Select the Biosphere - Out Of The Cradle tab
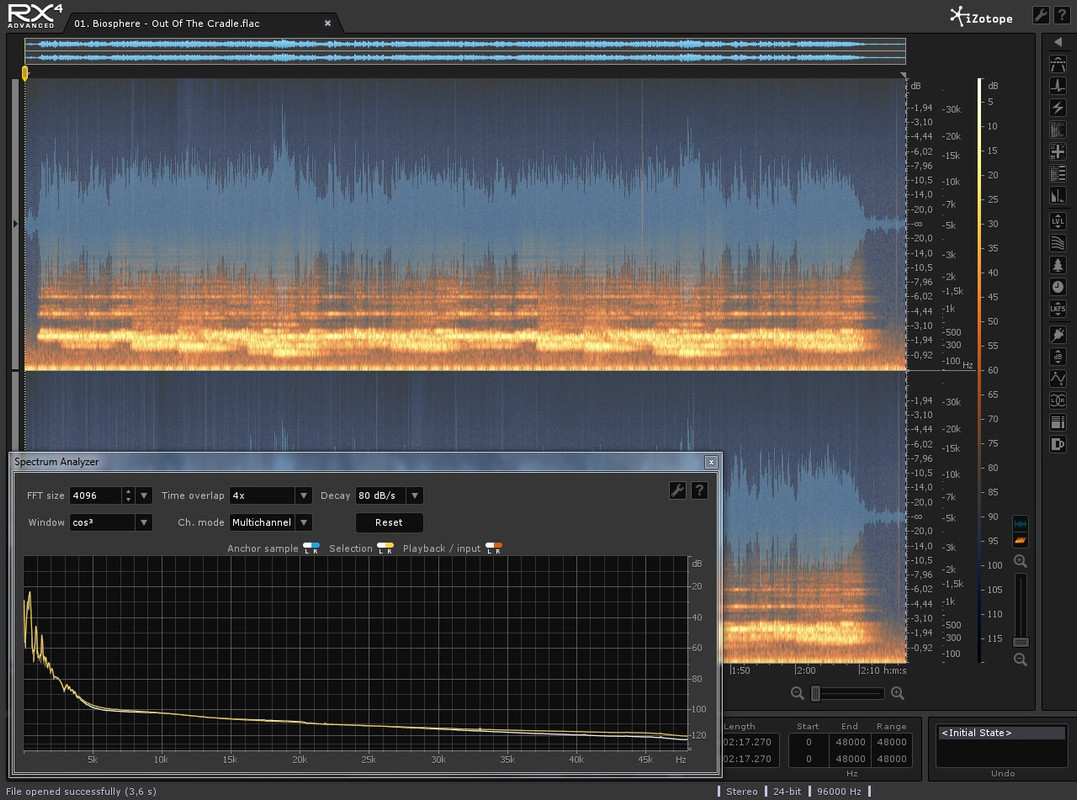The width and height of the screenshot is (1077, 800). click(167, 23)
